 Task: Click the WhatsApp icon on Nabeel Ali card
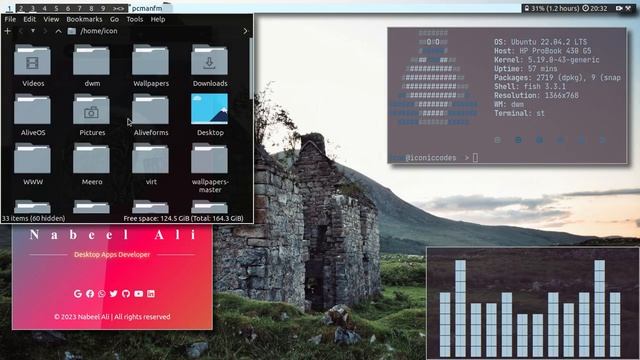coord(102,293)
